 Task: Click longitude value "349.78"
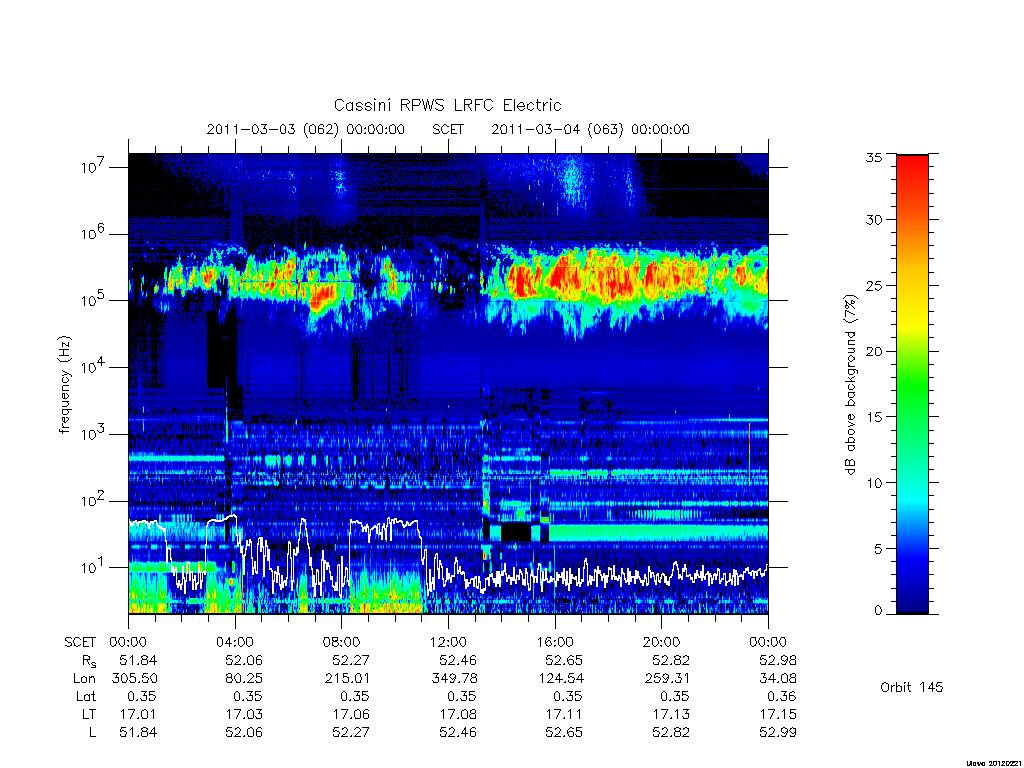point(453,679)
